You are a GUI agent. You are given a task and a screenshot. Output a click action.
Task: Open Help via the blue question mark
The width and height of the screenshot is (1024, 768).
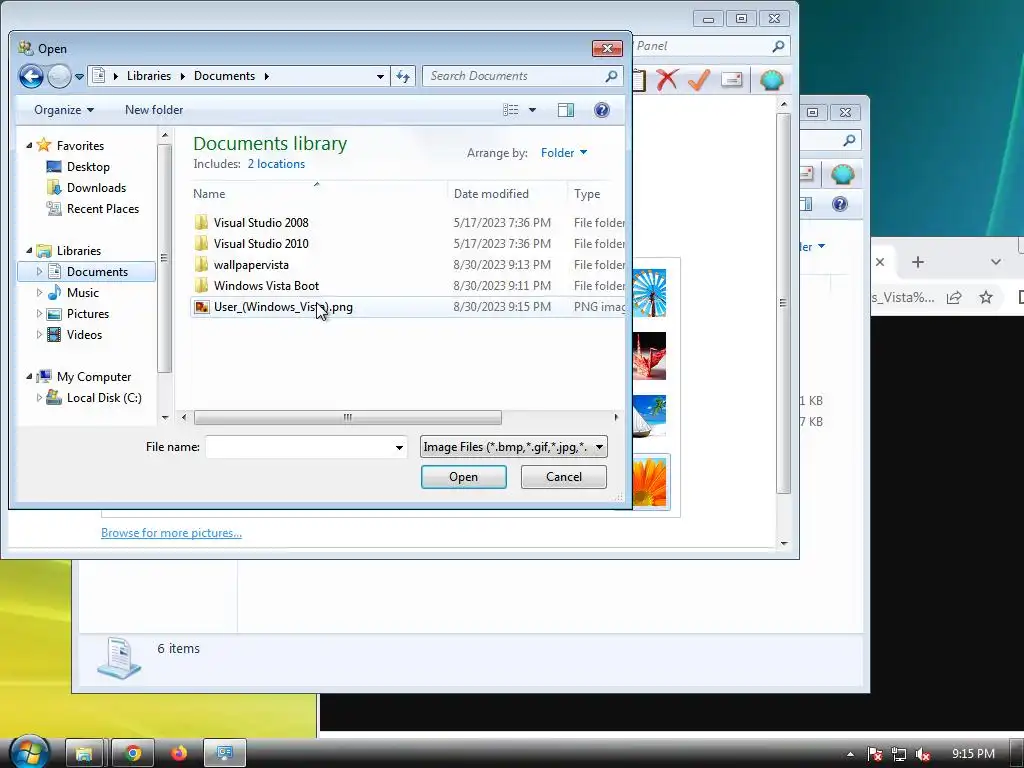click(601, 110)
